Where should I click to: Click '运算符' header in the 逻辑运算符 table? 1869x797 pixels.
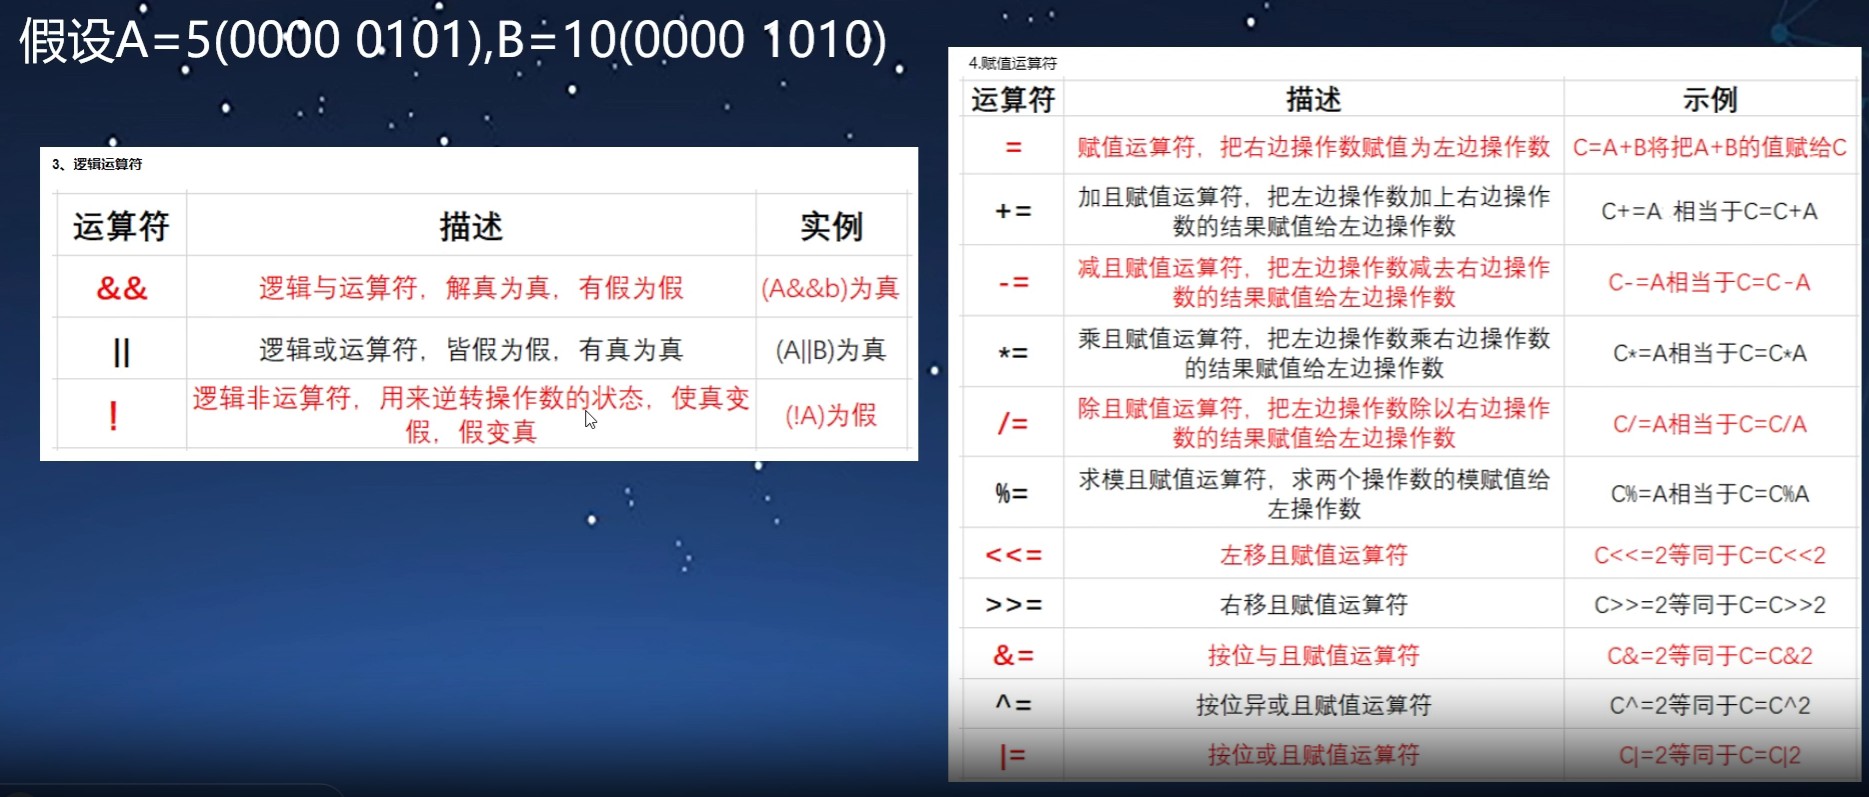coord(121,227)
